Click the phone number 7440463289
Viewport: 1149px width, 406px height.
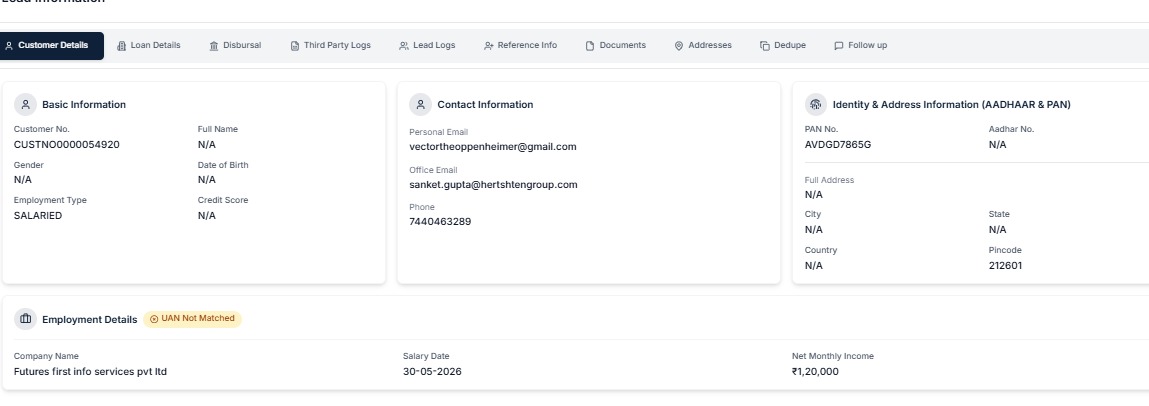(440, 221)
